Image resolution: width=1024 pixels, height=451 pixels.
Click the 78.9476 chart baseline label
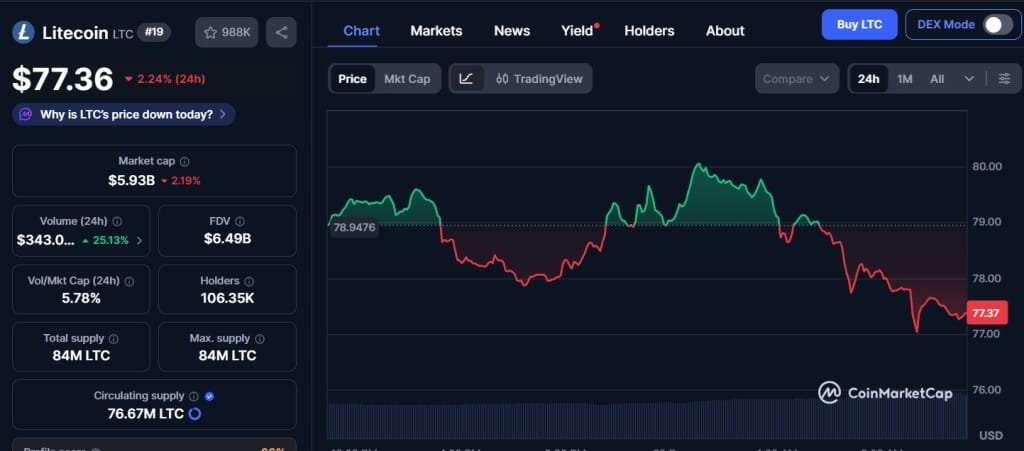354,228
